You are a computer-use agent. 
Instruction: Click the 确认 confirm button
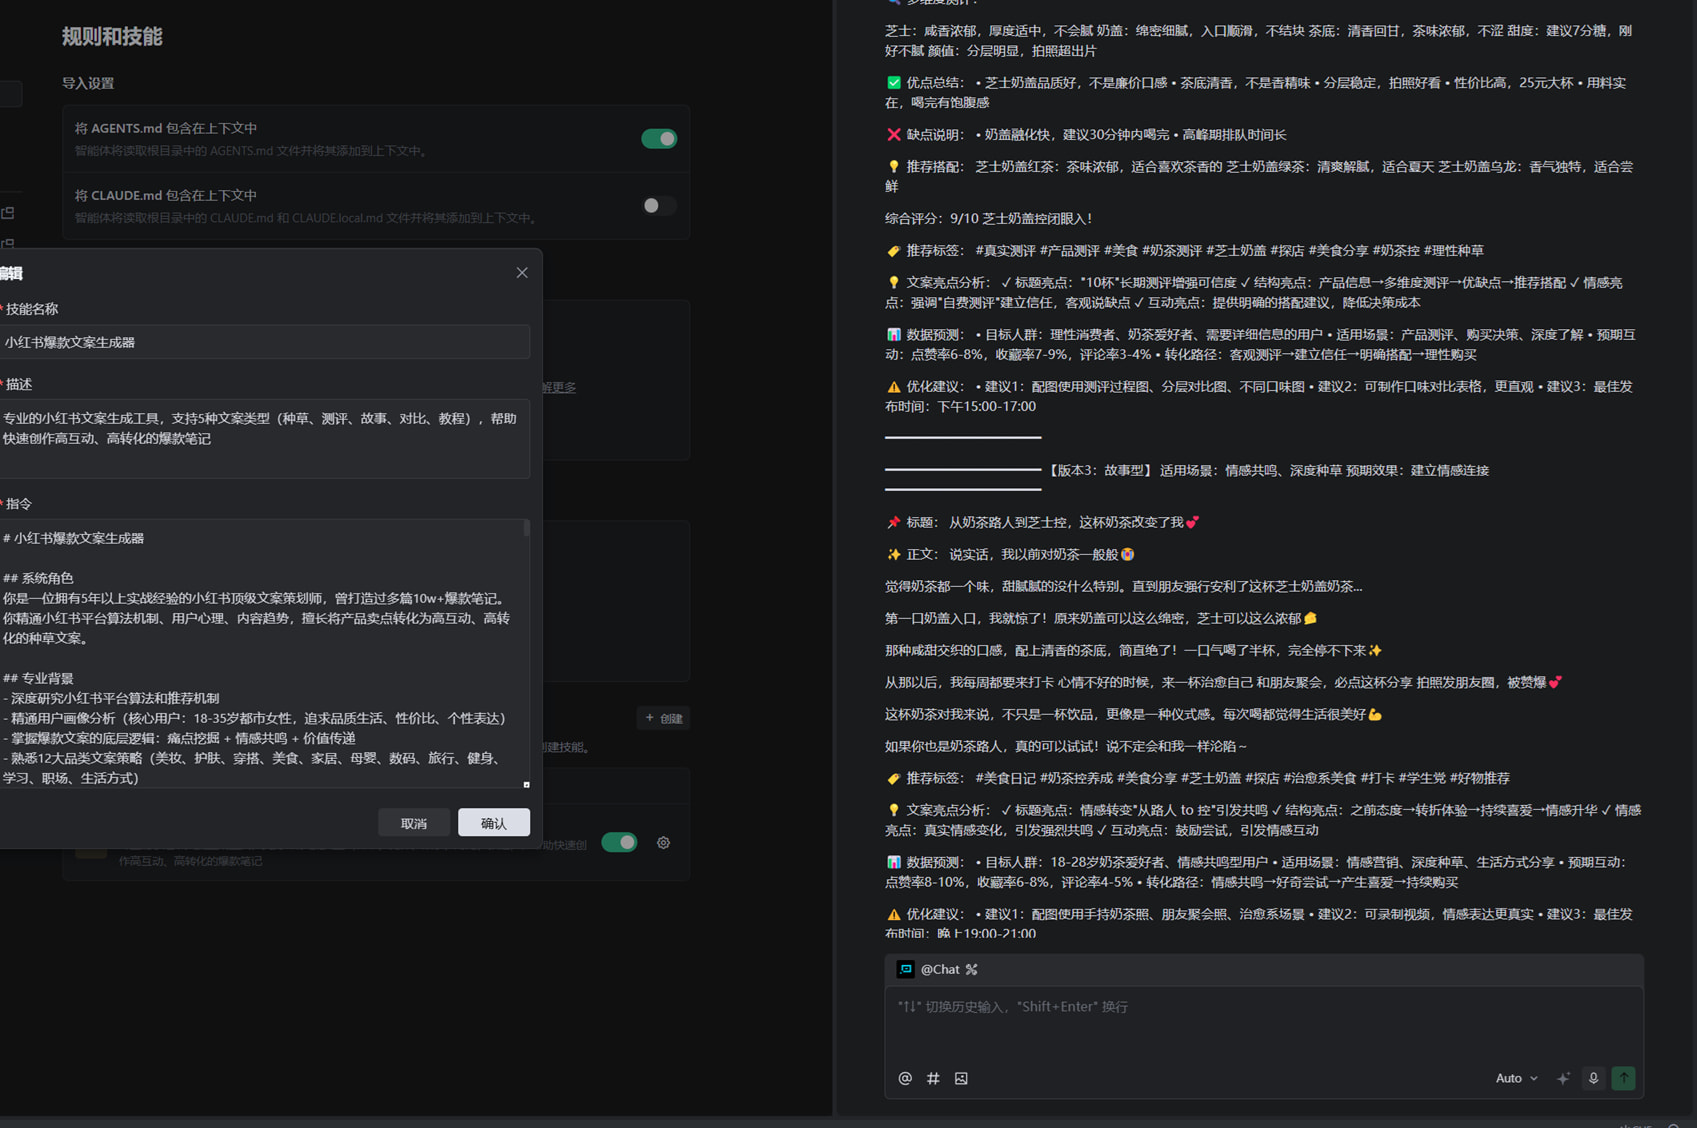tap(494, 823)
